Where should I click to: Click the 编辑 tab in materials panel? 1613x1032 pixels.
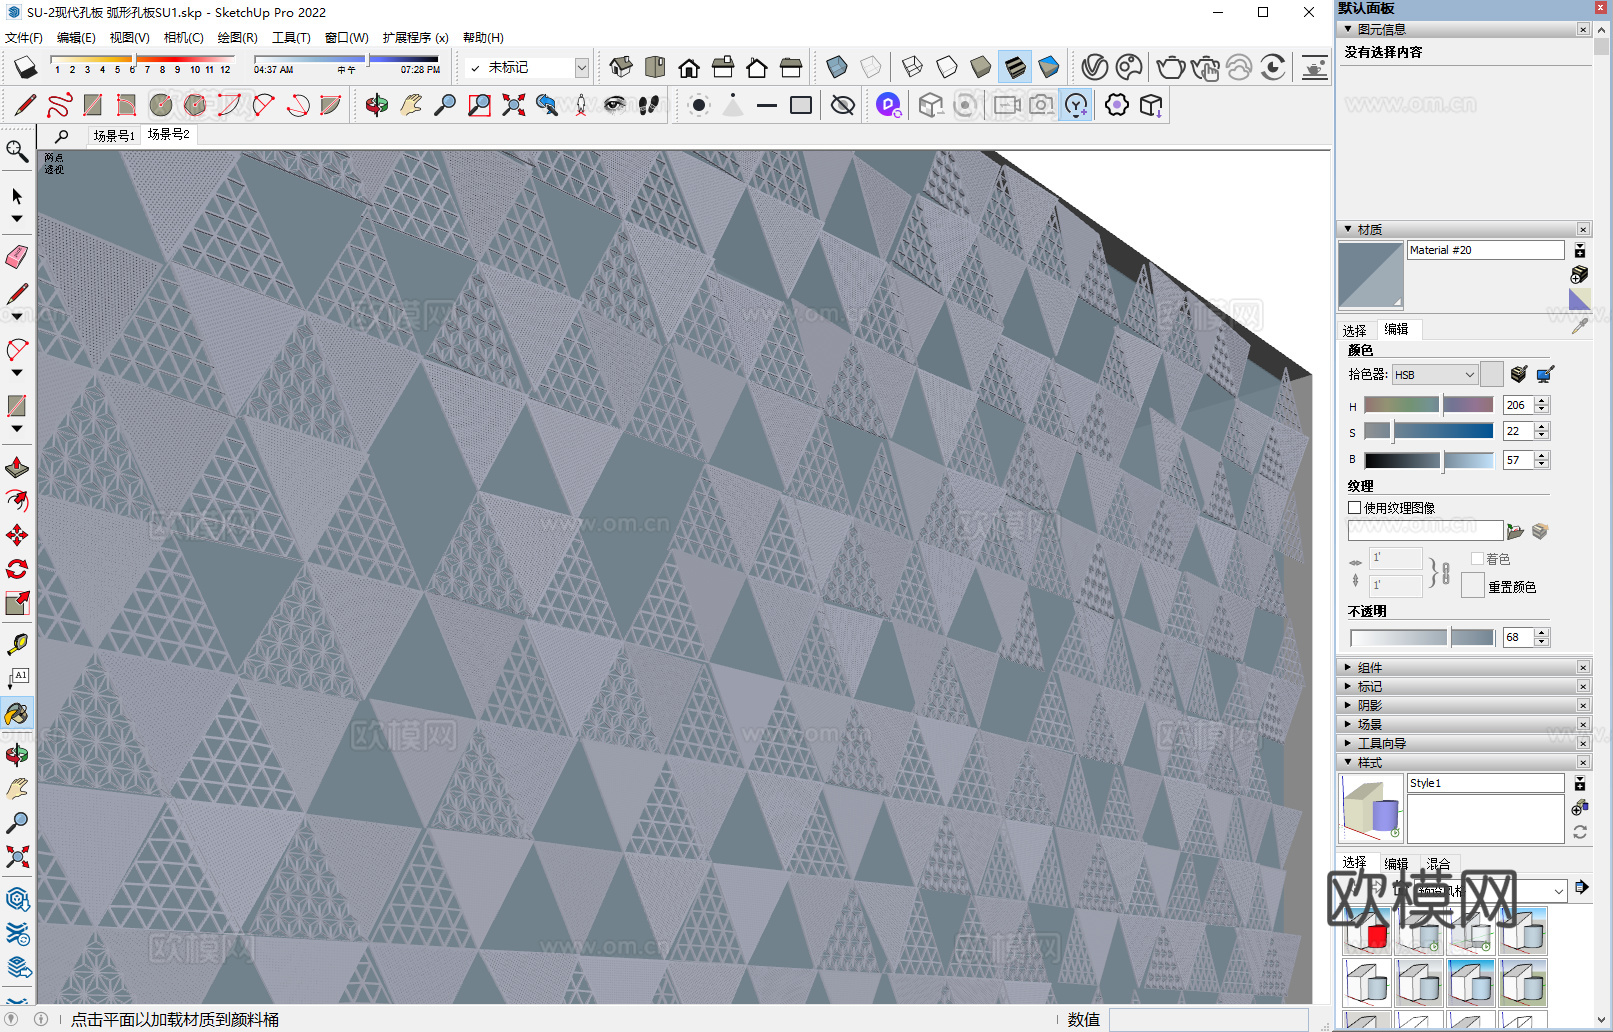[x=1396, y=329]
